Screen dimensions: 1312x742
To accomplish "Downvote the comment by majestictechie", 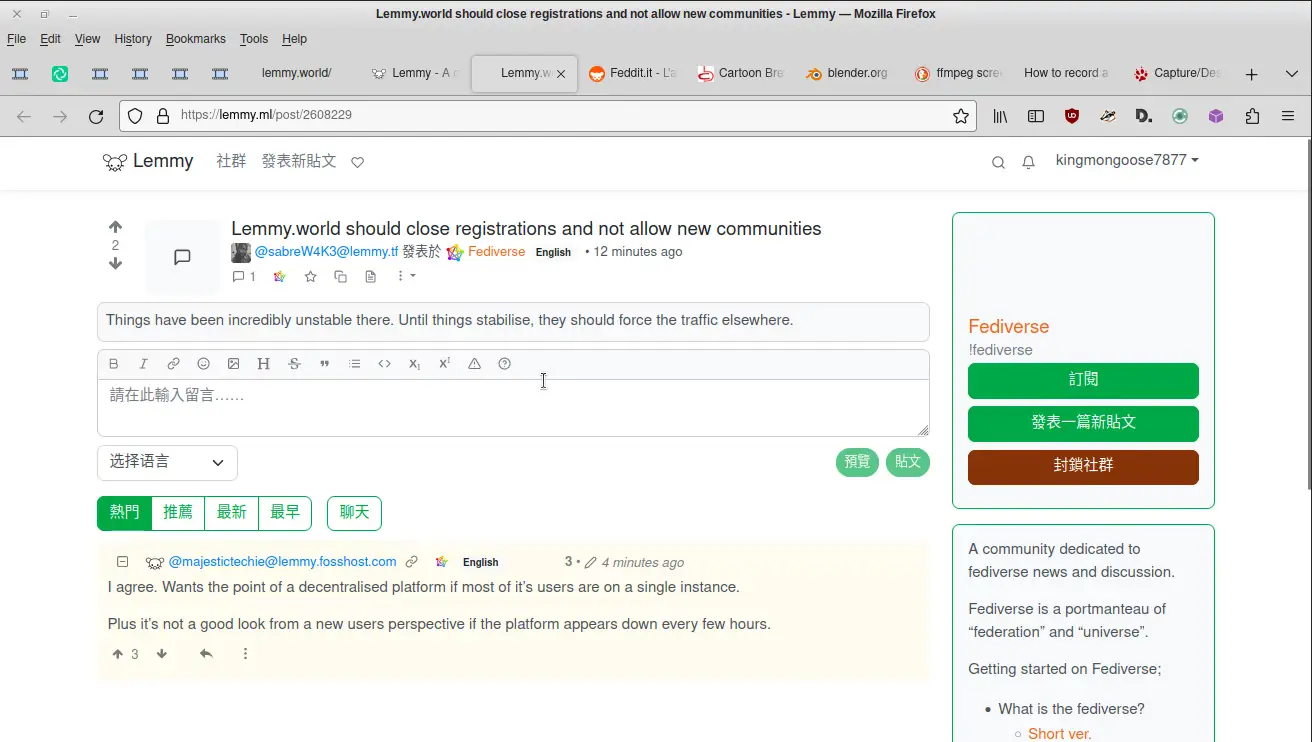I will pyautogui.click(x=162, y=654).
